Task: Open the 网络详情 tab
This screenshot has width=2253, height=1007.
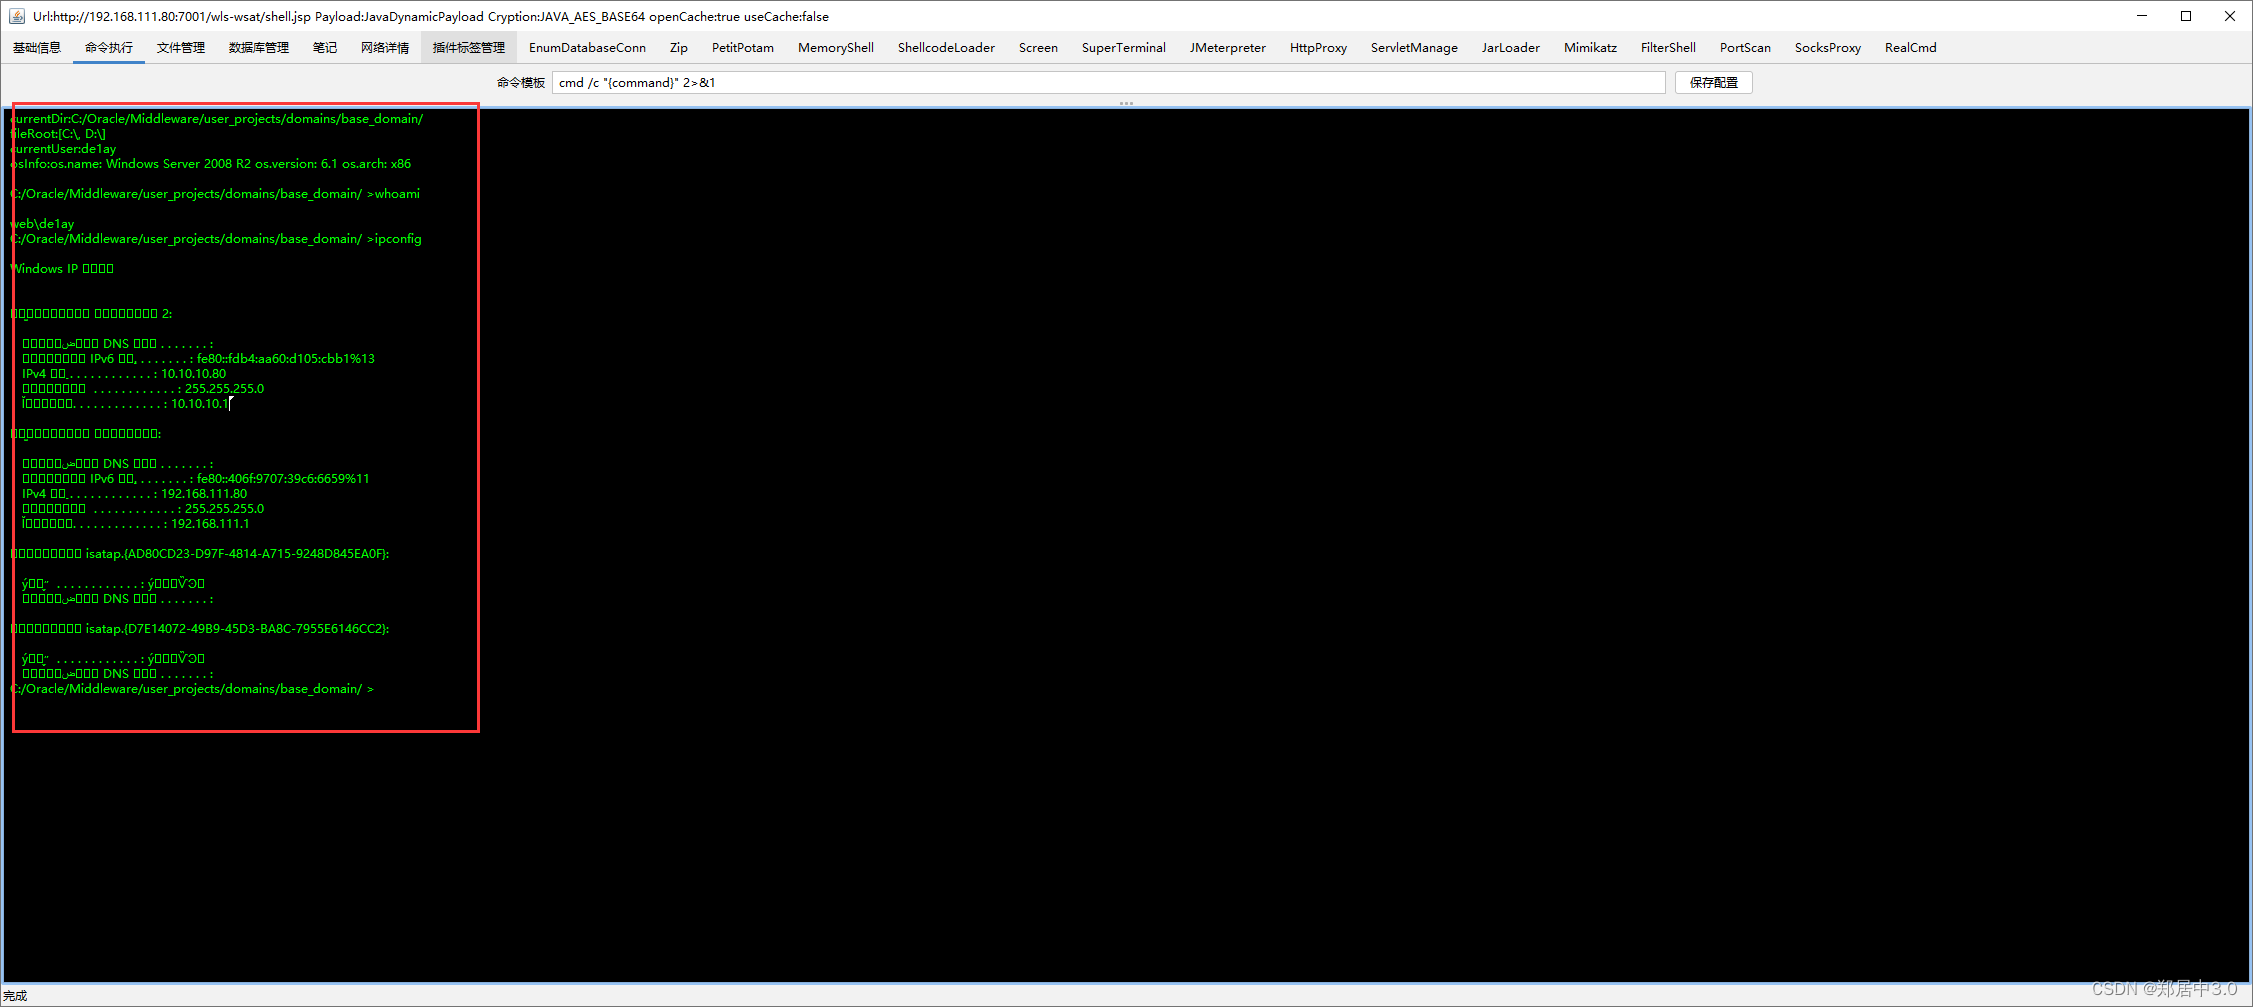Action: pos(385,48)
